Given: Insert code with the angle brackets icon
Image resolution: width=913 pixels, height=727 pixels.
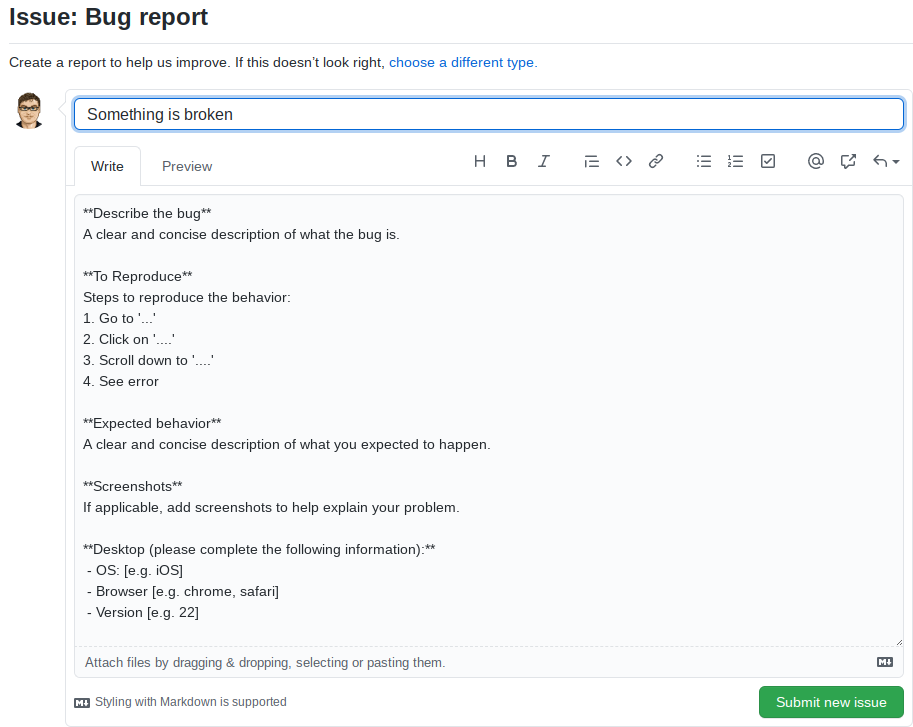Looking at the screenshot, I should tap(624, 161).
